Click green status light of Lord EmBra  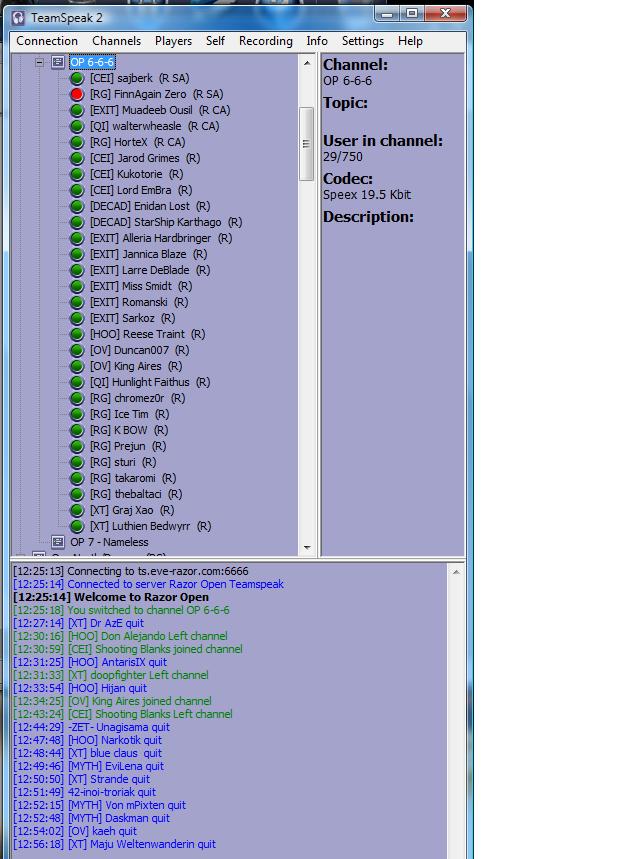point(77,190)
